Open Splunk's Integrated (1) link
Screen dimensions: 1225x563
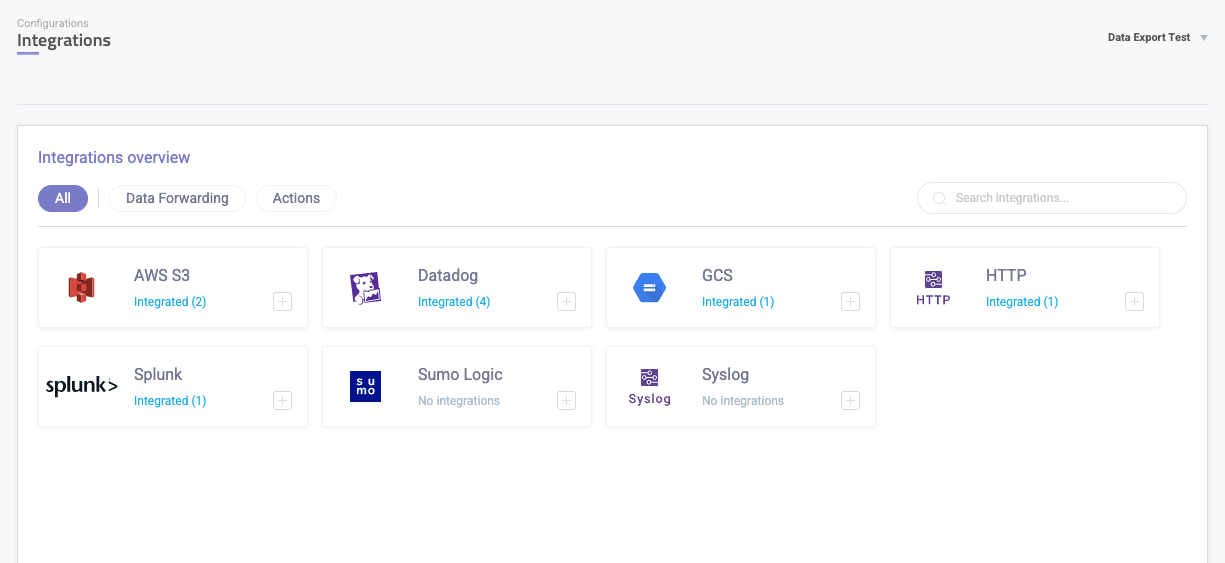(170, 401)
